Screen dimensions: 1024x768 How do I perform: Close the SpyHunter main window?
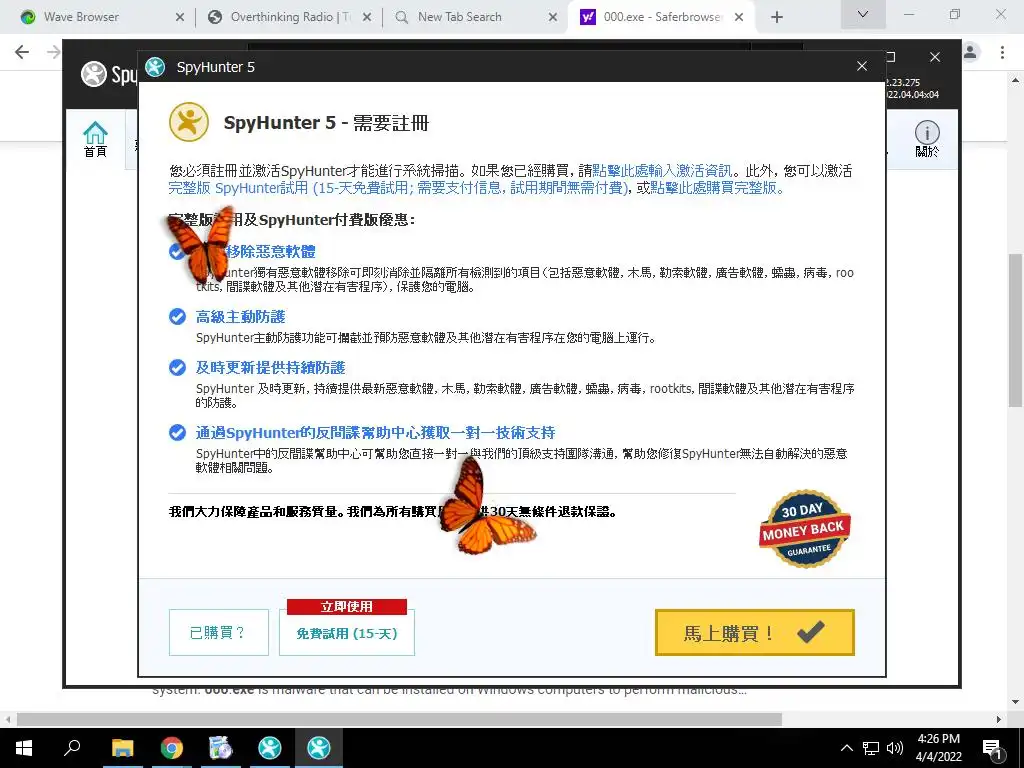(935, 57)
